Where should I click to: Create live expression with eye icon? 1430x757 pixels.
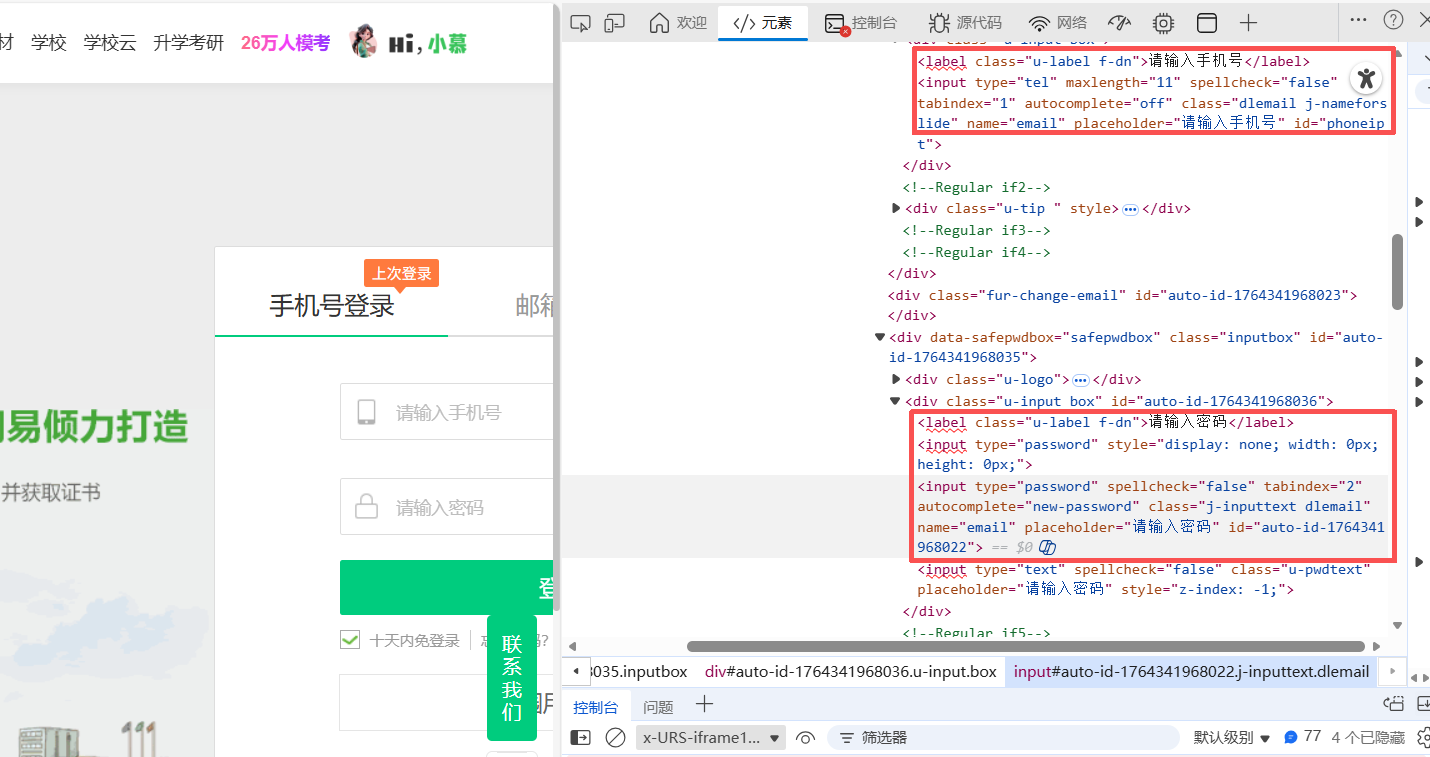805,737
